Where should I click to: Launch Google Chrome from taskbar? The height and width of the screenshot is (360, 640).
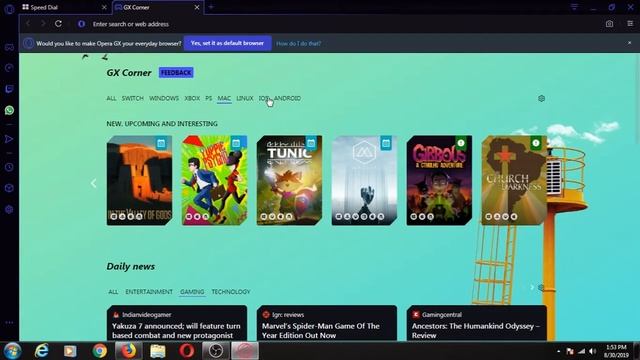pos(99,351)
